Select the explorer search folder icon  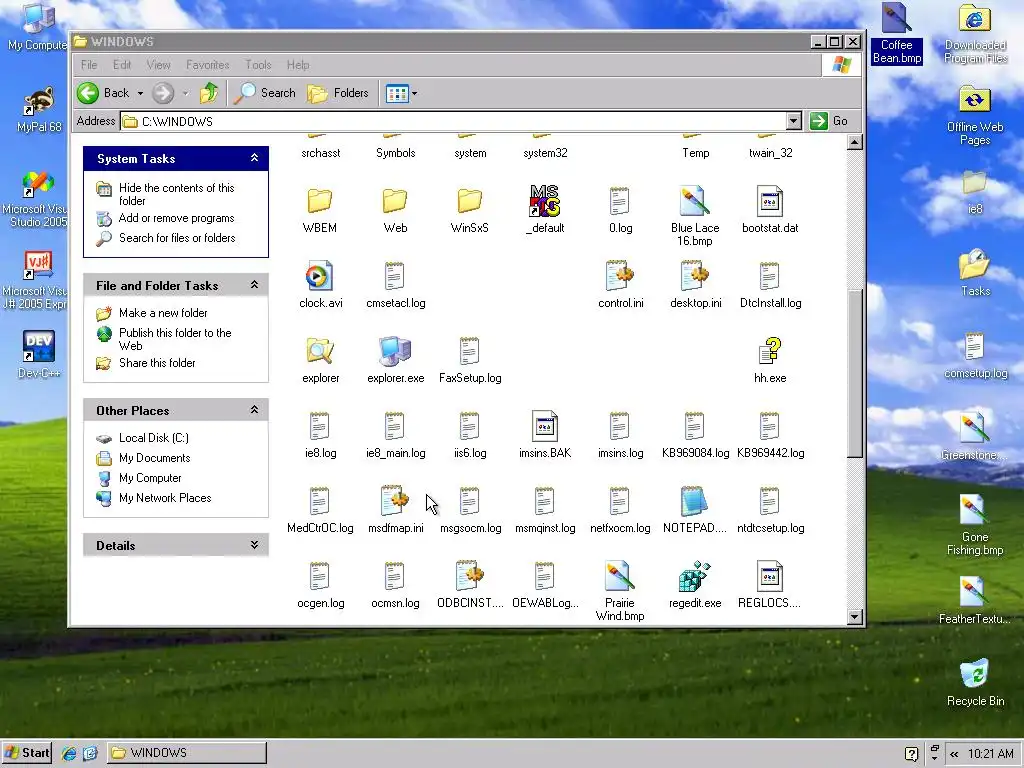pos(320,351)
